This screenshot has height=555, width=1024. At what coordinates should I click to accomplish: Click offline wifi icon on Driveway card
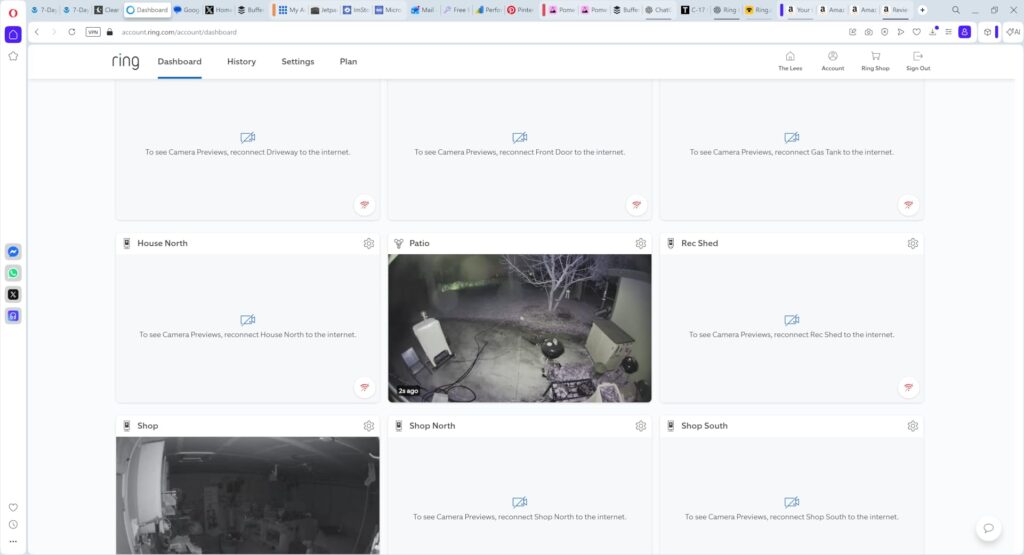pos(364,204)
